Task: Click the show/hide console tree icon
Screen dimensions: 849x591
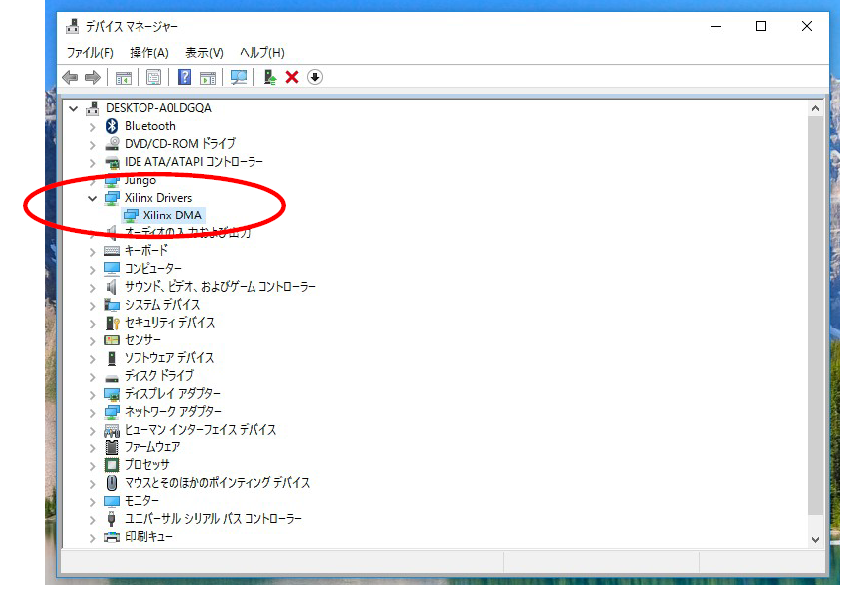Action: (x=124, y=77)
